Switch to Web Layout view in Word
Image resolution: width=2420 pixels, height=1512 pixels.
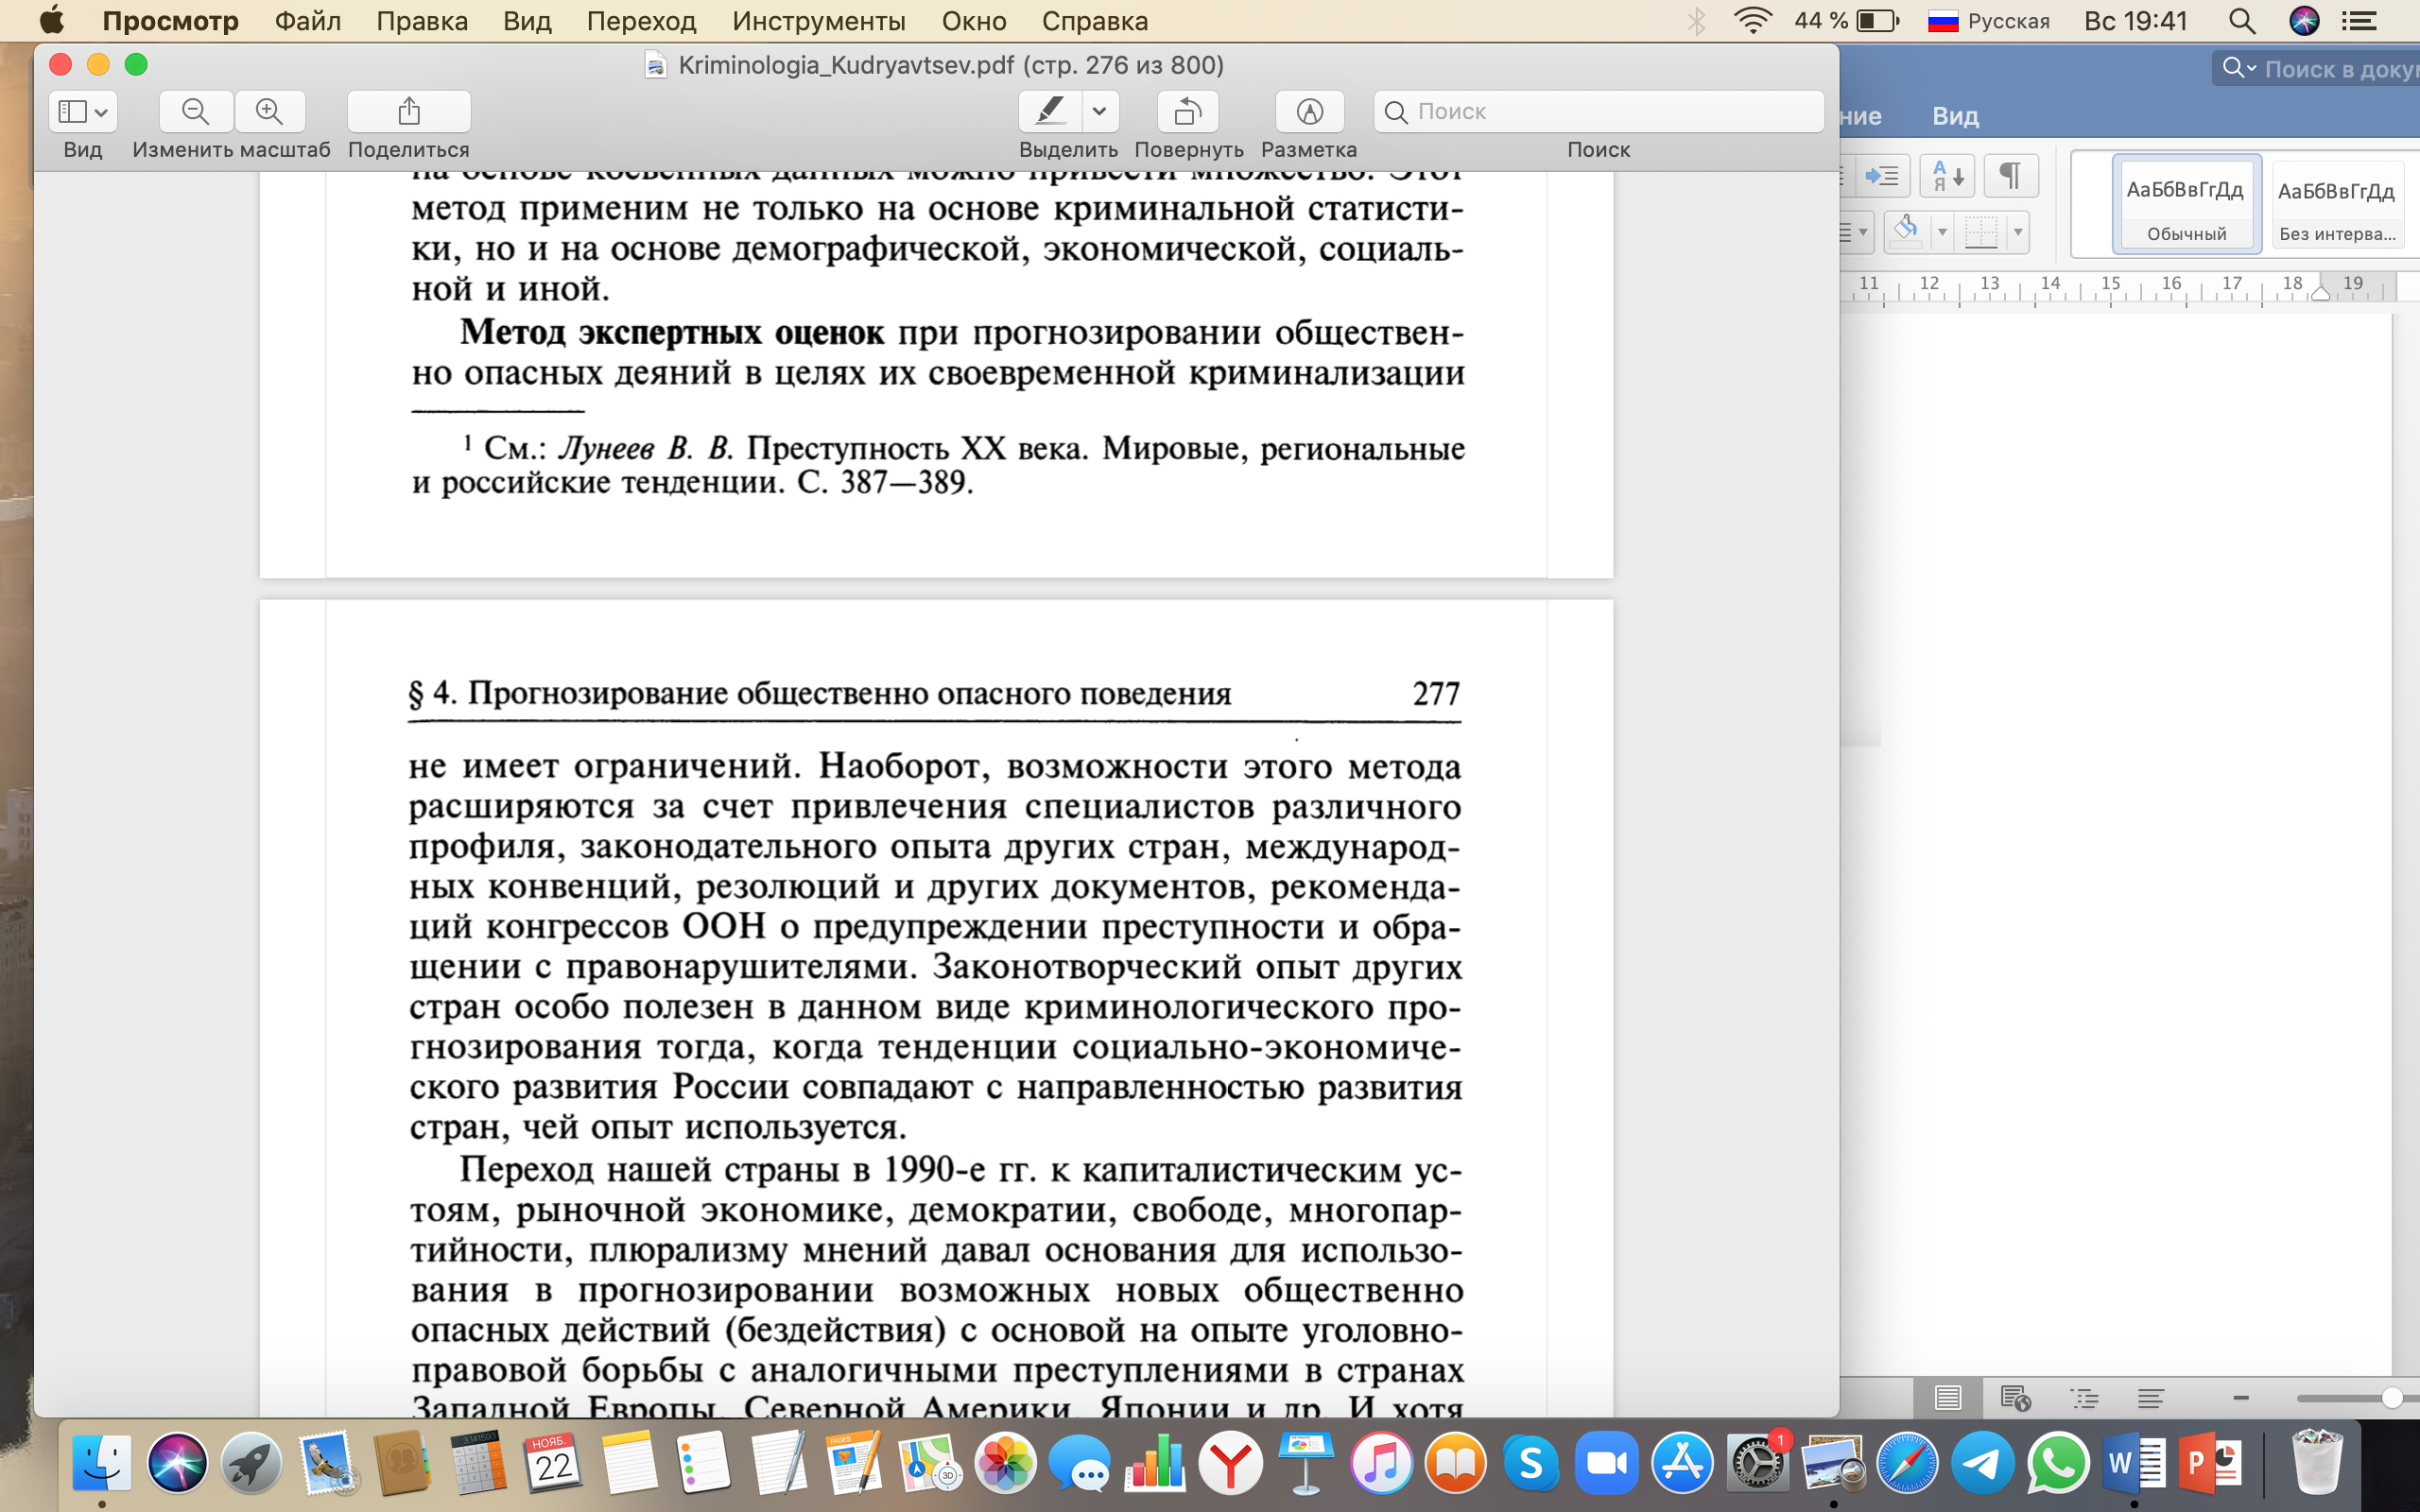tap(2015, 1398)
